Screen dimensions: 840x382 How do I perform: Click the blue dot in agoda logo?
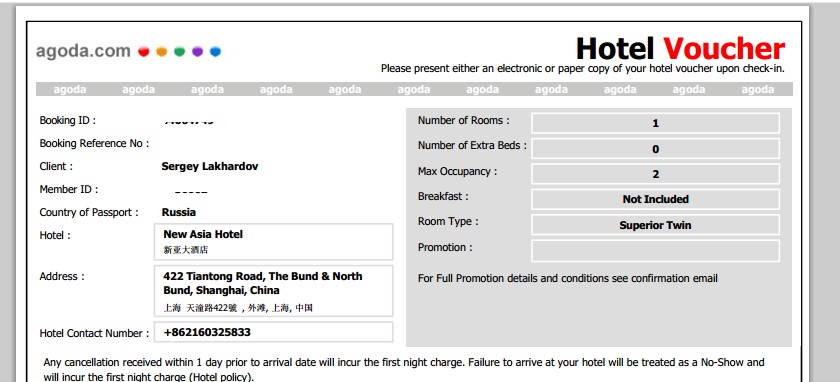tap(215, 51)
